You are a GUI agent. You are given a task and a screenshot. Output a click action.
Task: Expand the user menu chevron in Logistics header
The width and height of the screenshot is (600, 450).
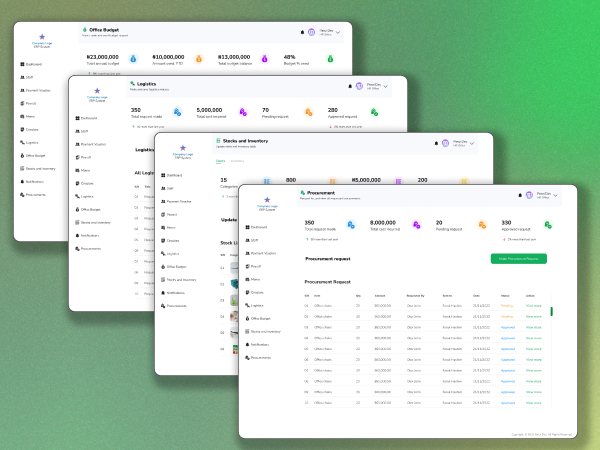[385, 86]
